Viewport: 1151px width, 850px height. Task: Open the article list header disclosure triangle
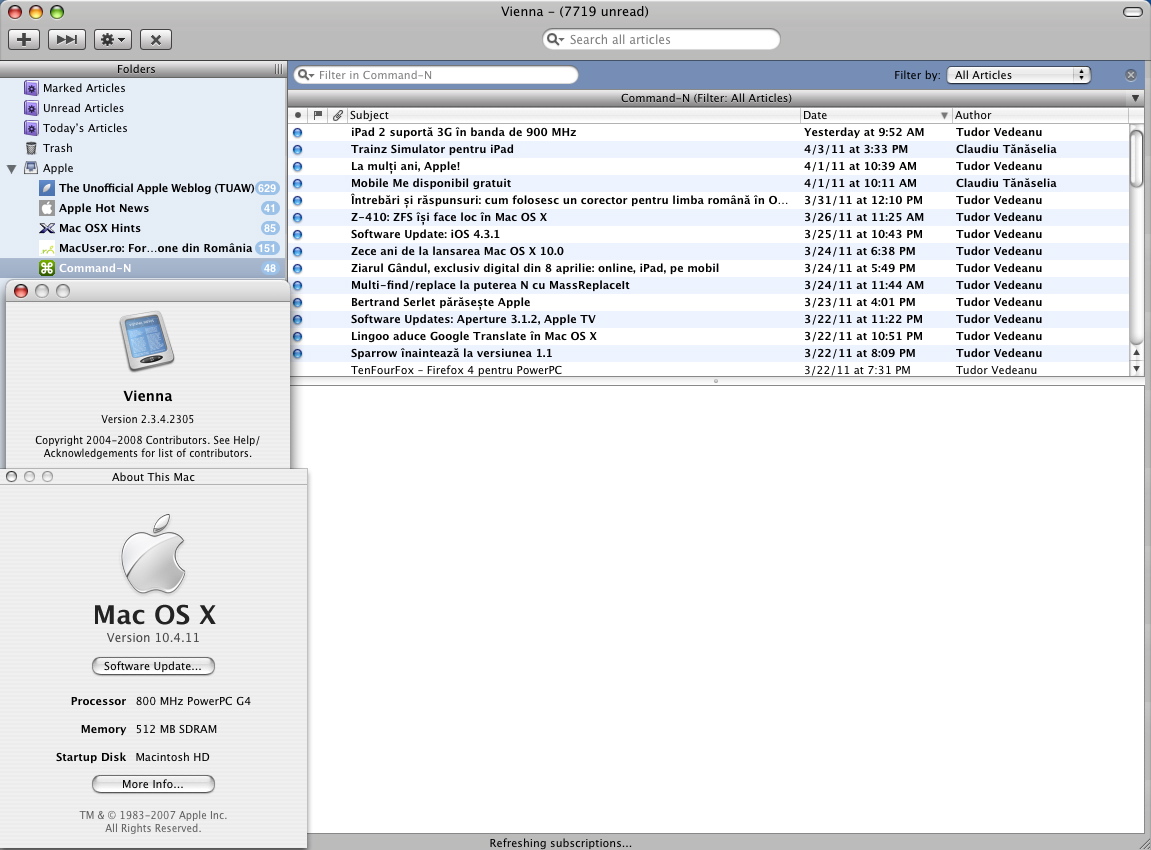click(x=1135, y=98)
